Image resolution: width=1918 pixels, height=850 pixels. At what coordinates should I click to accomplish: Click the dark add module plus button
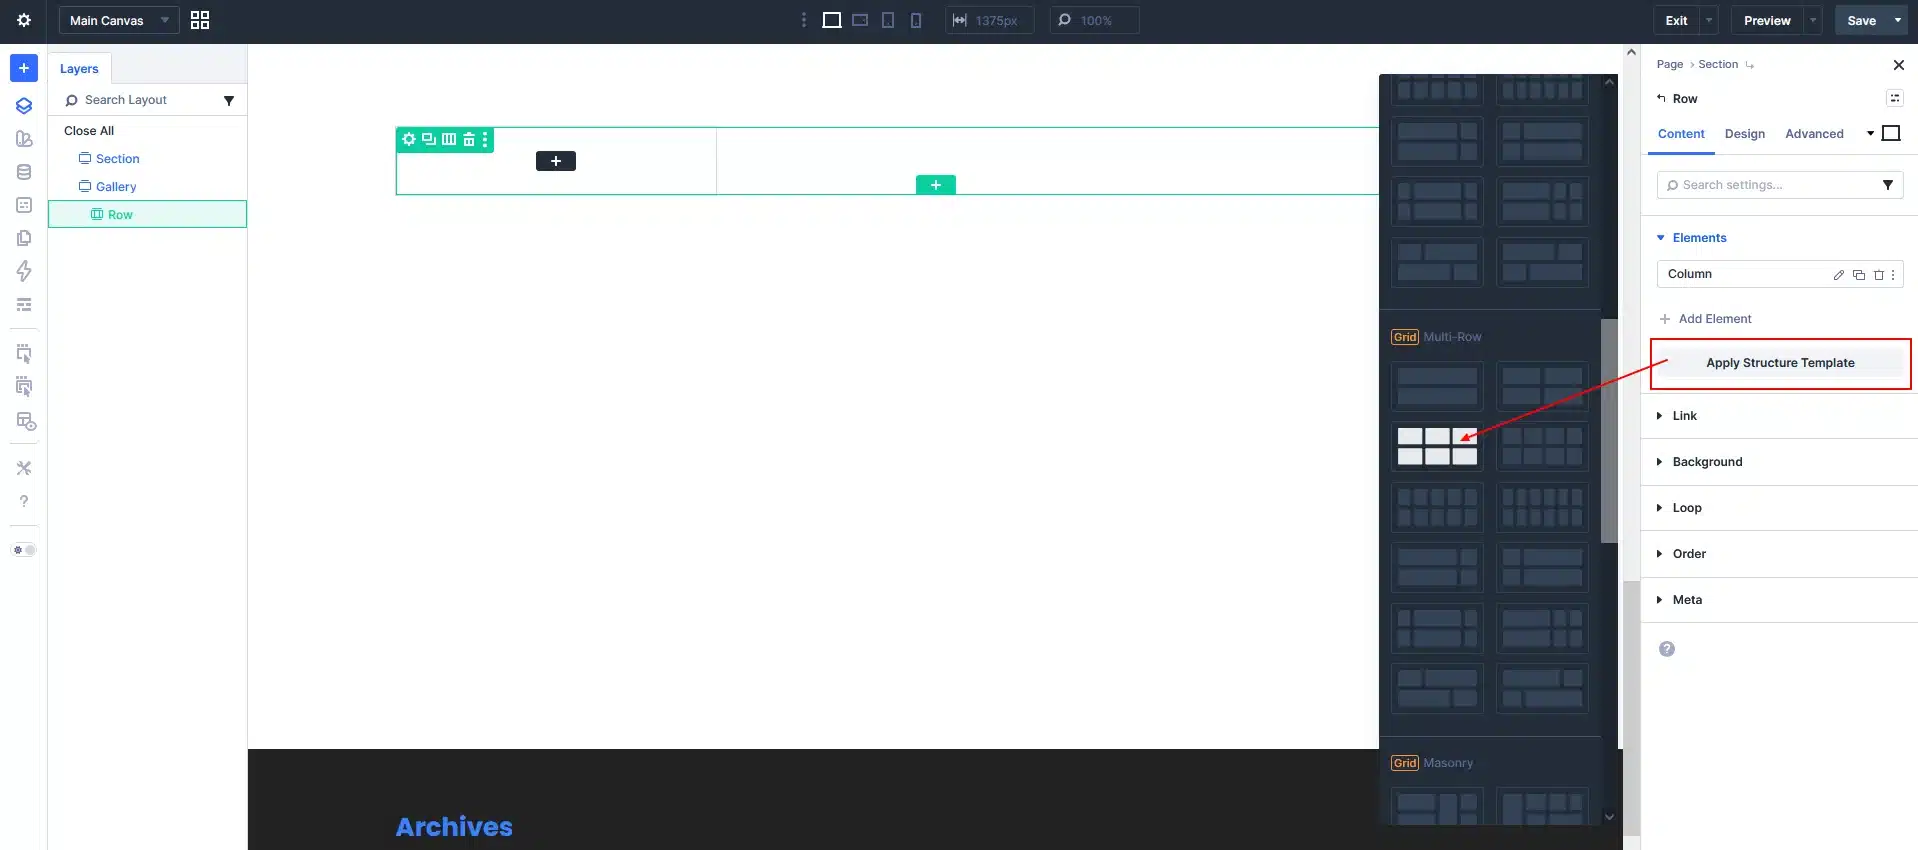[x=556, y=161]
